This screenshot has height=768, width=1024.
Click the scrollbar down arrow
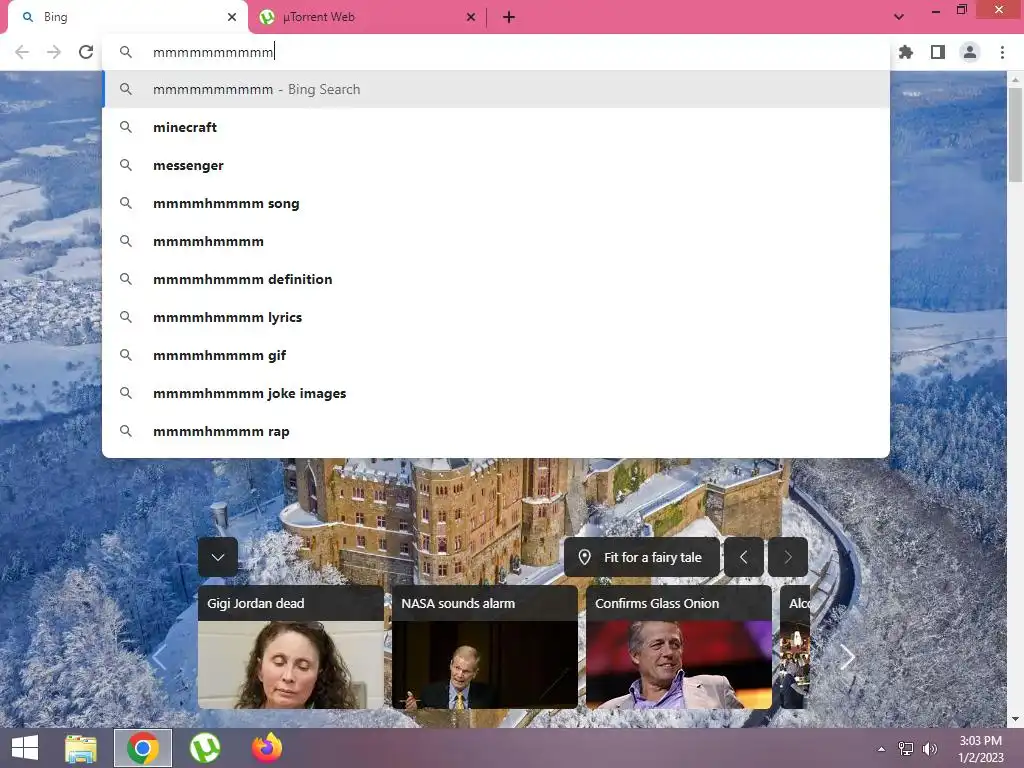click(x=1015, y=719)
